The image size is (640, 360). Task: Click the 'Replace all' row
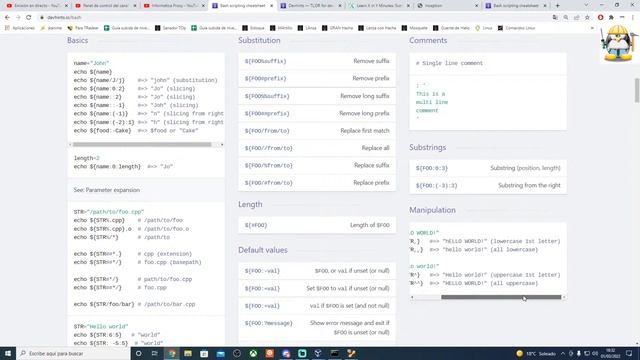[x=317, y=148]
